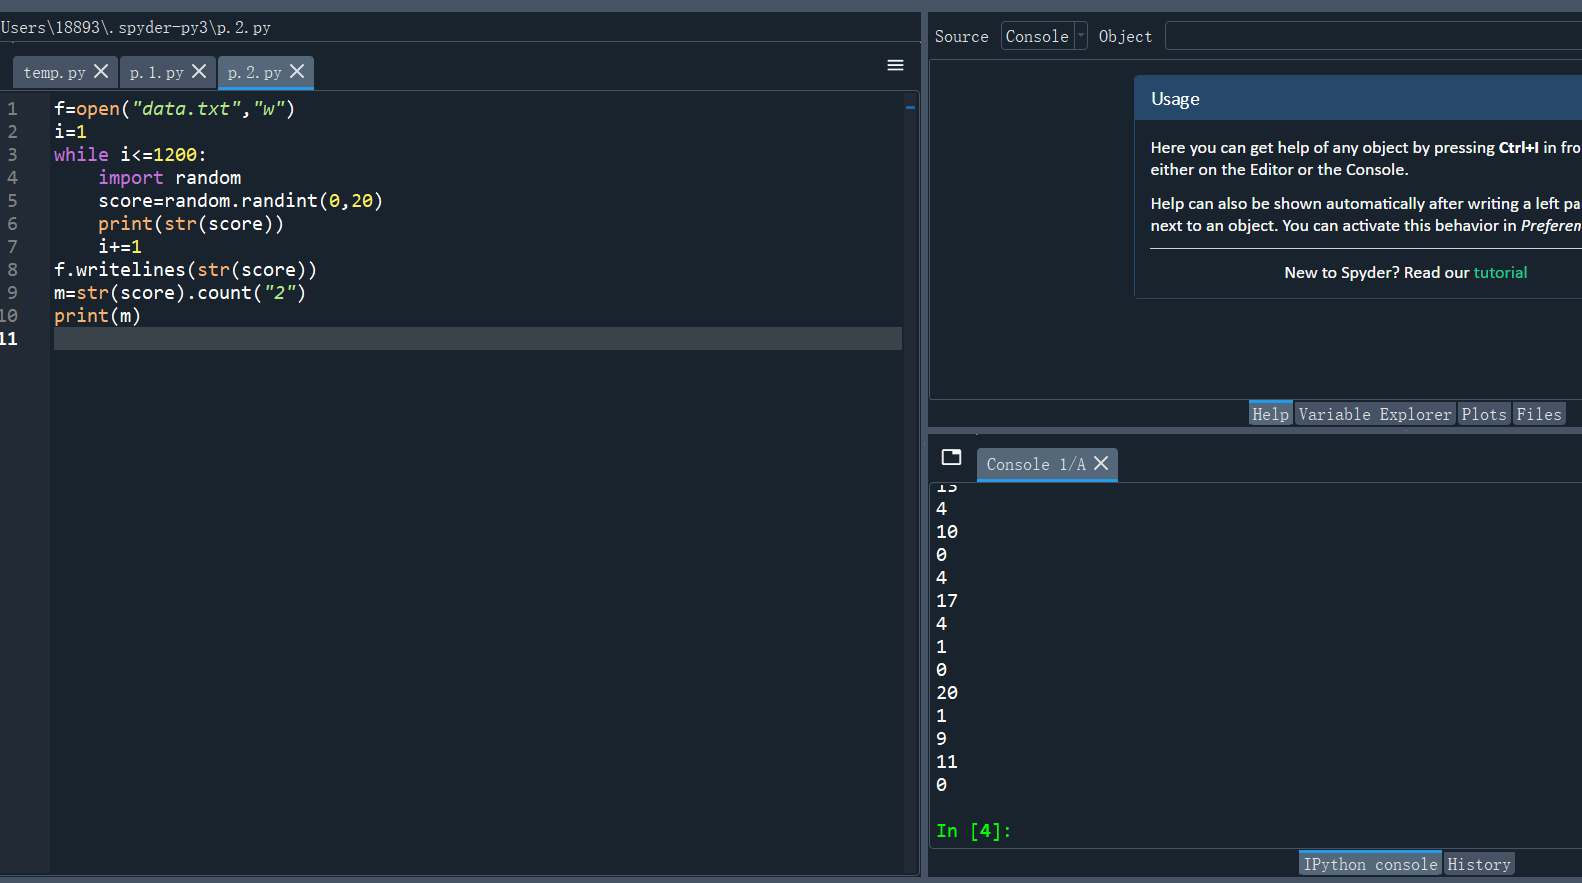Click the console output value 20
The width and height of the screenshot is (1582, 883).
tap(947, 693)
